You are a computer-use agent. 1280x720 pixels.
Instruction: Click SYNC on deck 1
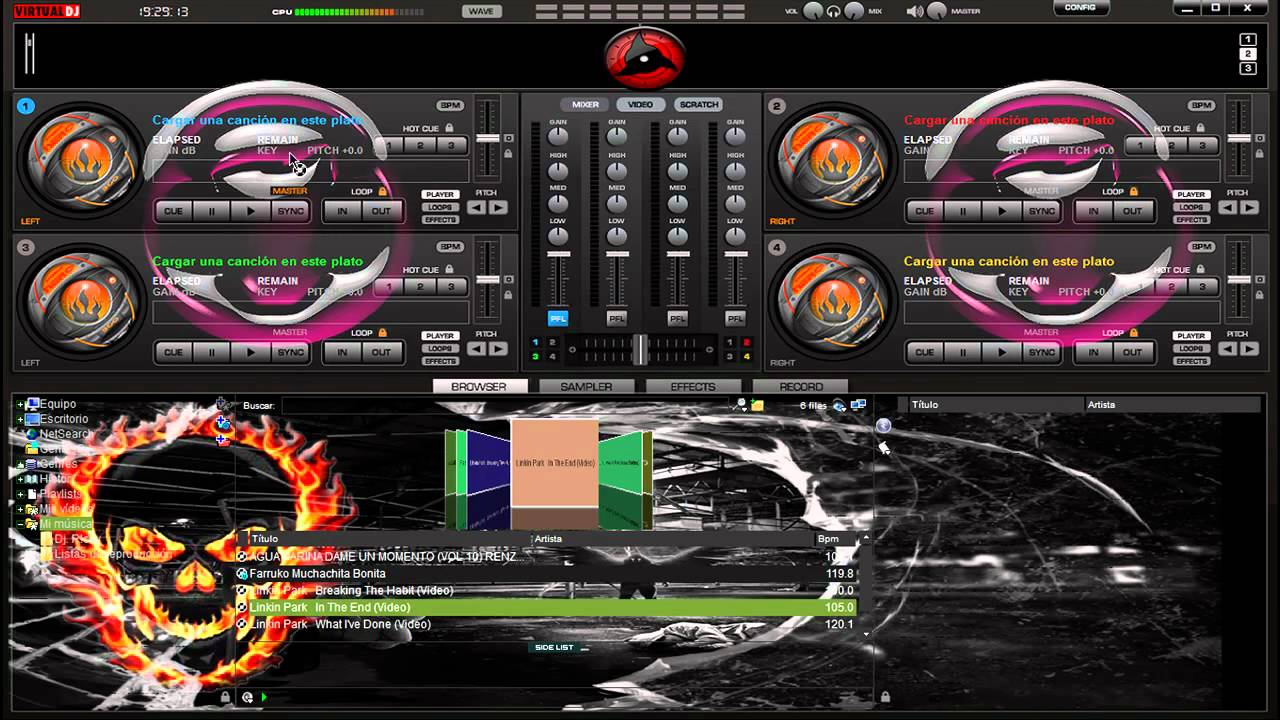pos(290,211)
